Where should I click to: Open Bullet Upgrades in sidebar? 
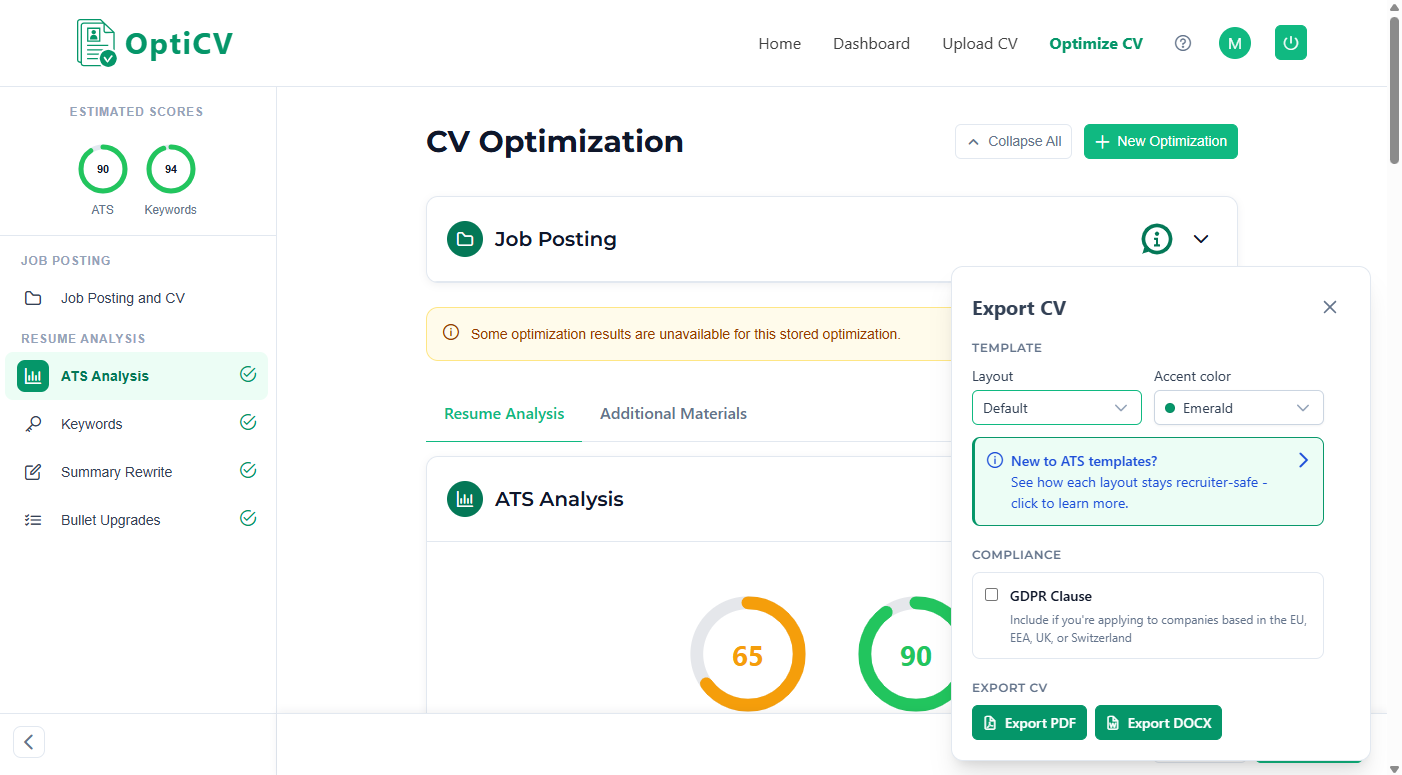(x=136, y=520)
